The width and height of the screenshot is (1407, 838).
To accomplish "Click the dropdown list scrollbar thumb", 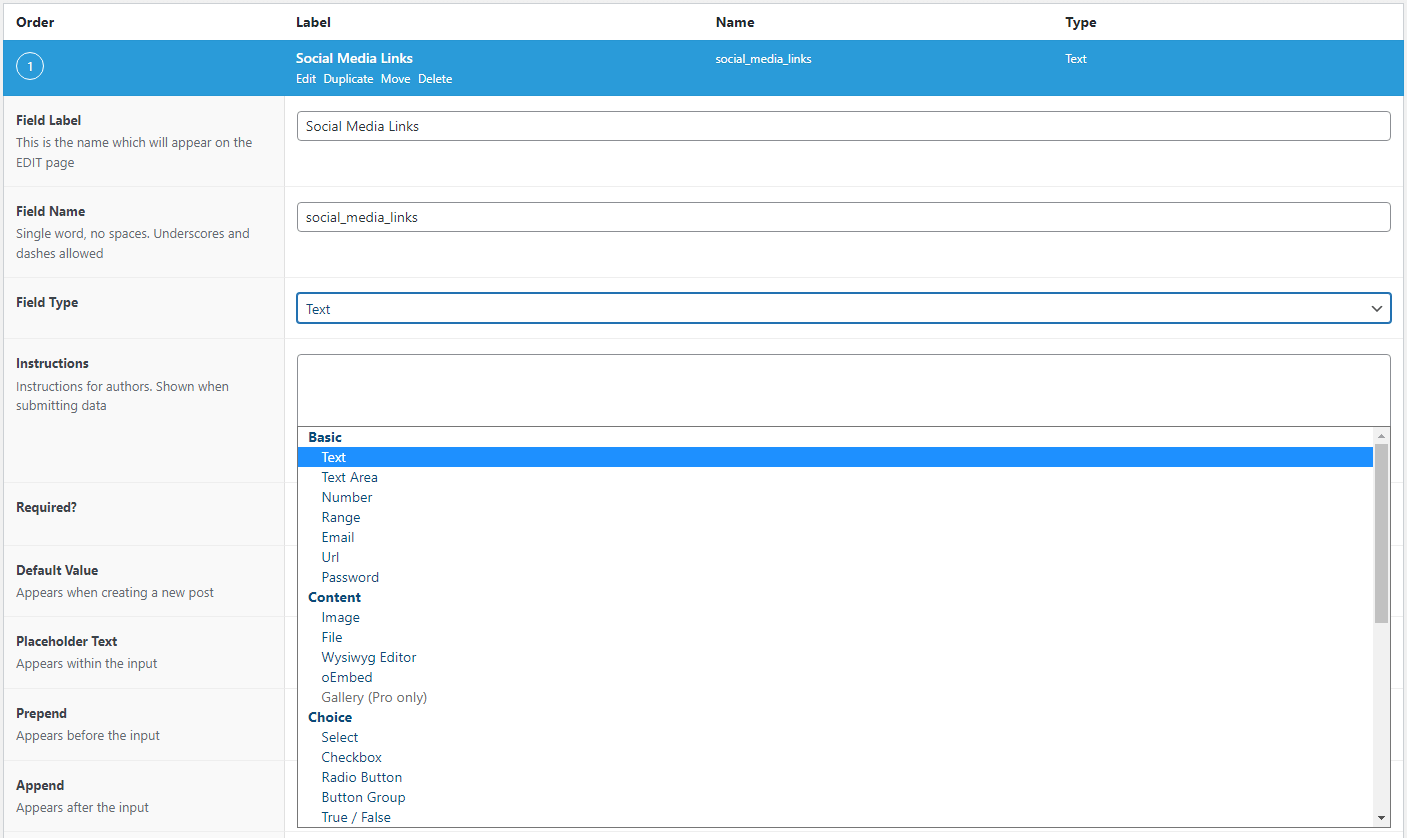I will [x=1381, y=534].
